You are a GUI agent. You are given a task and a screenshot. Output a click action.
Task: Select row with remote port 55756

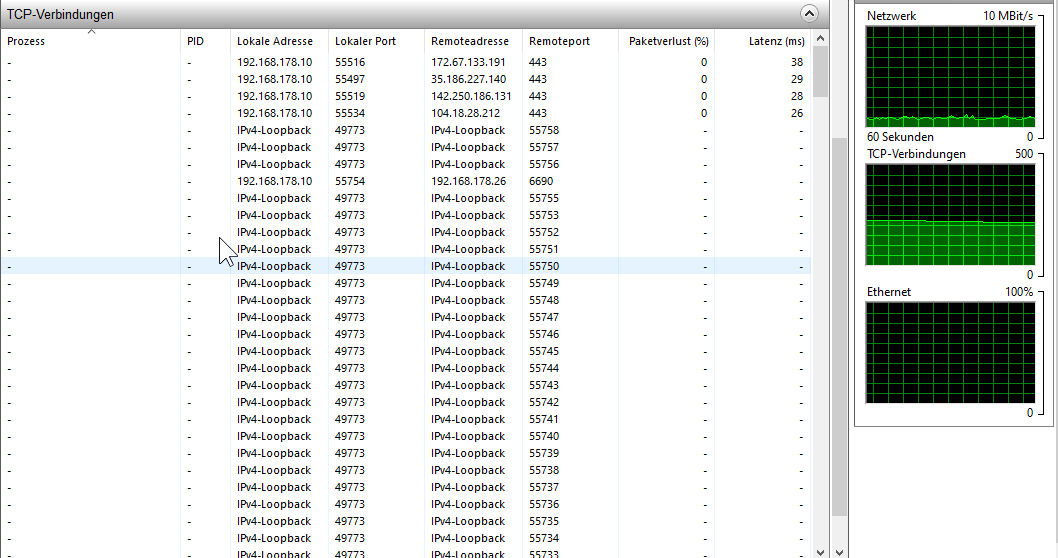406,164
